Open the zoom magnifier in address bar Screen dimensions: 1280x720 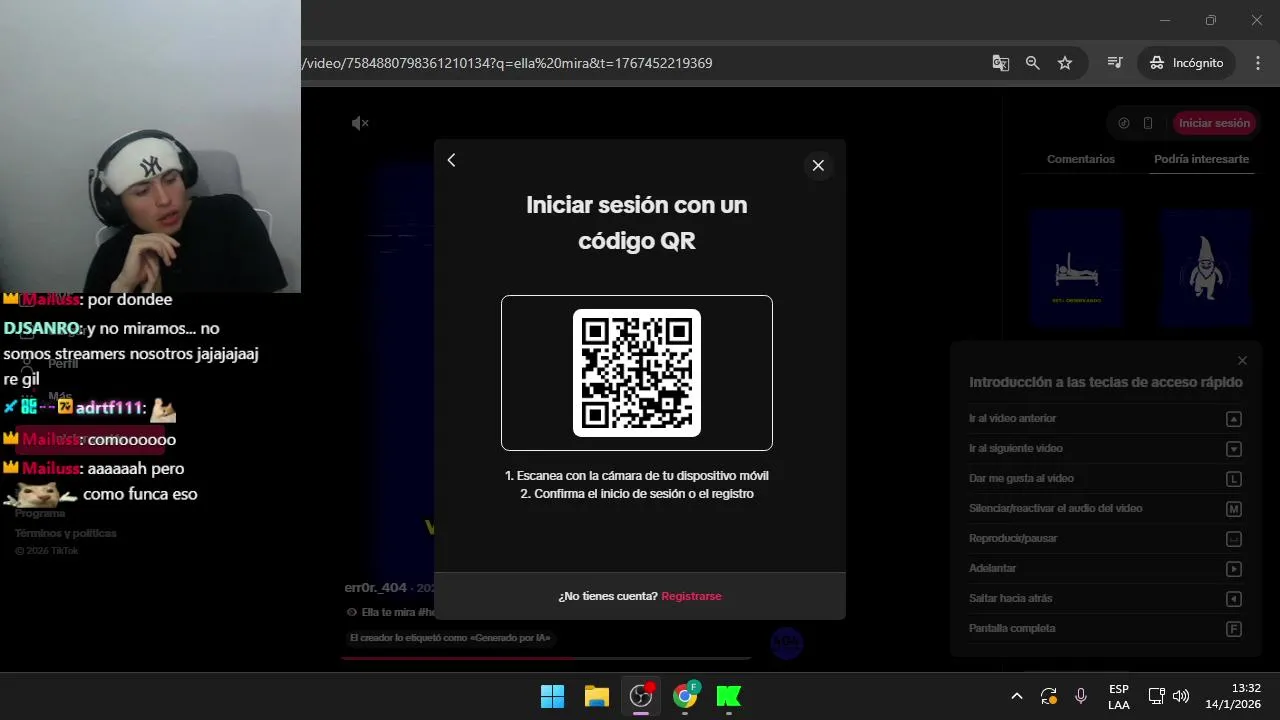(x=1032, y=63)
